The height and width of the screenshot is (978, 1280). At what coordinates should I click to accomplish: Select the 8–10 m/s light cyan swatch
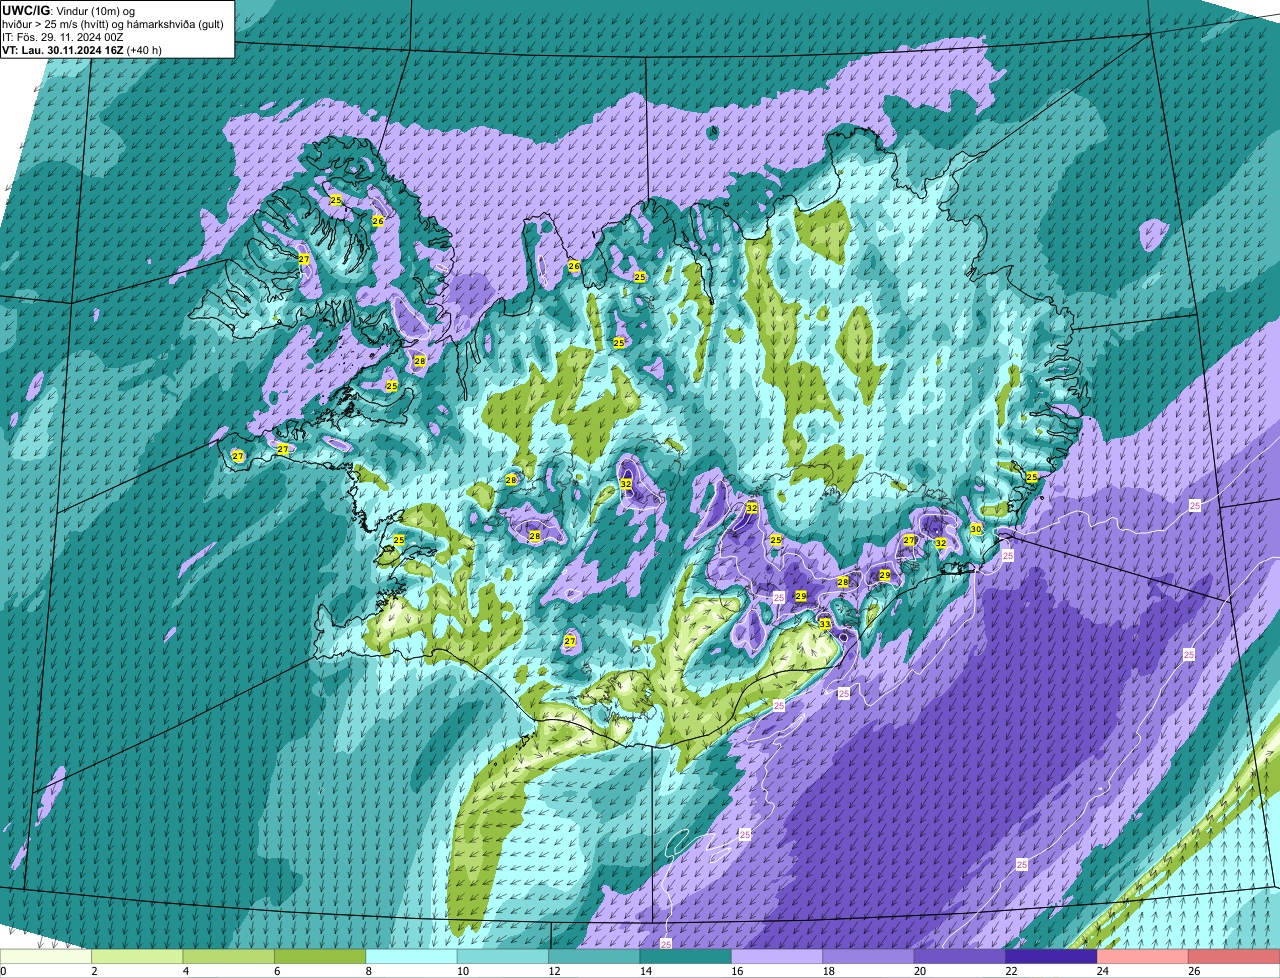[x=412, y=957]
